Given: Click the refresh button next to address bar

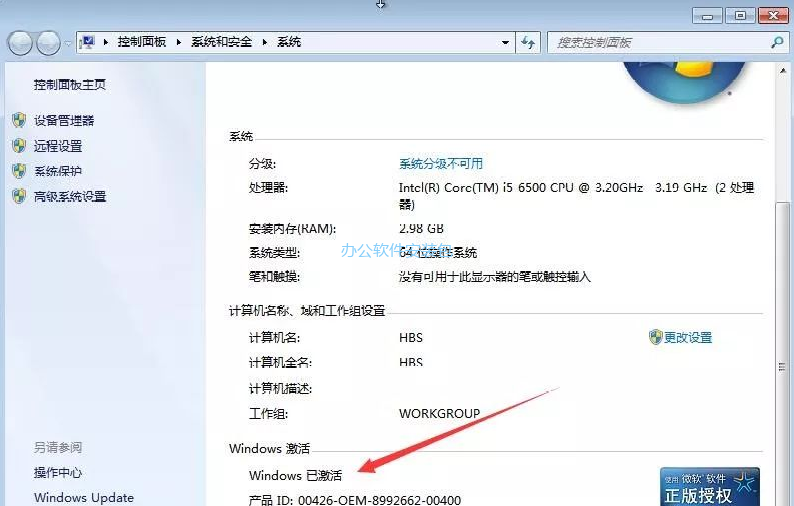Looking at the screenshot, I should tap(528, 43).
